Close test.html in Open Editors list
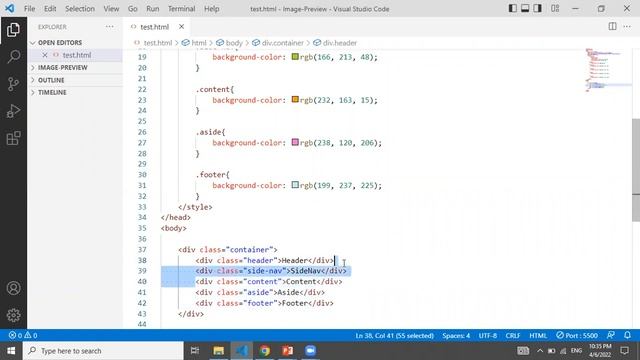This screenshot has height=360, width=640. point(45,55)
